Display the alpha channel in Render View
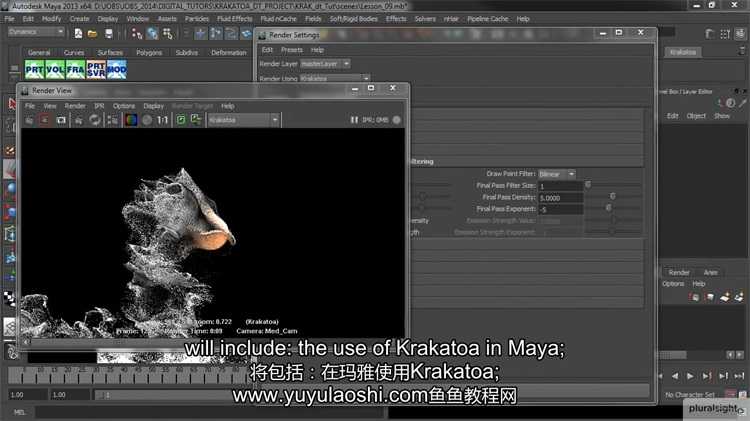 click(x=147, y=120)
